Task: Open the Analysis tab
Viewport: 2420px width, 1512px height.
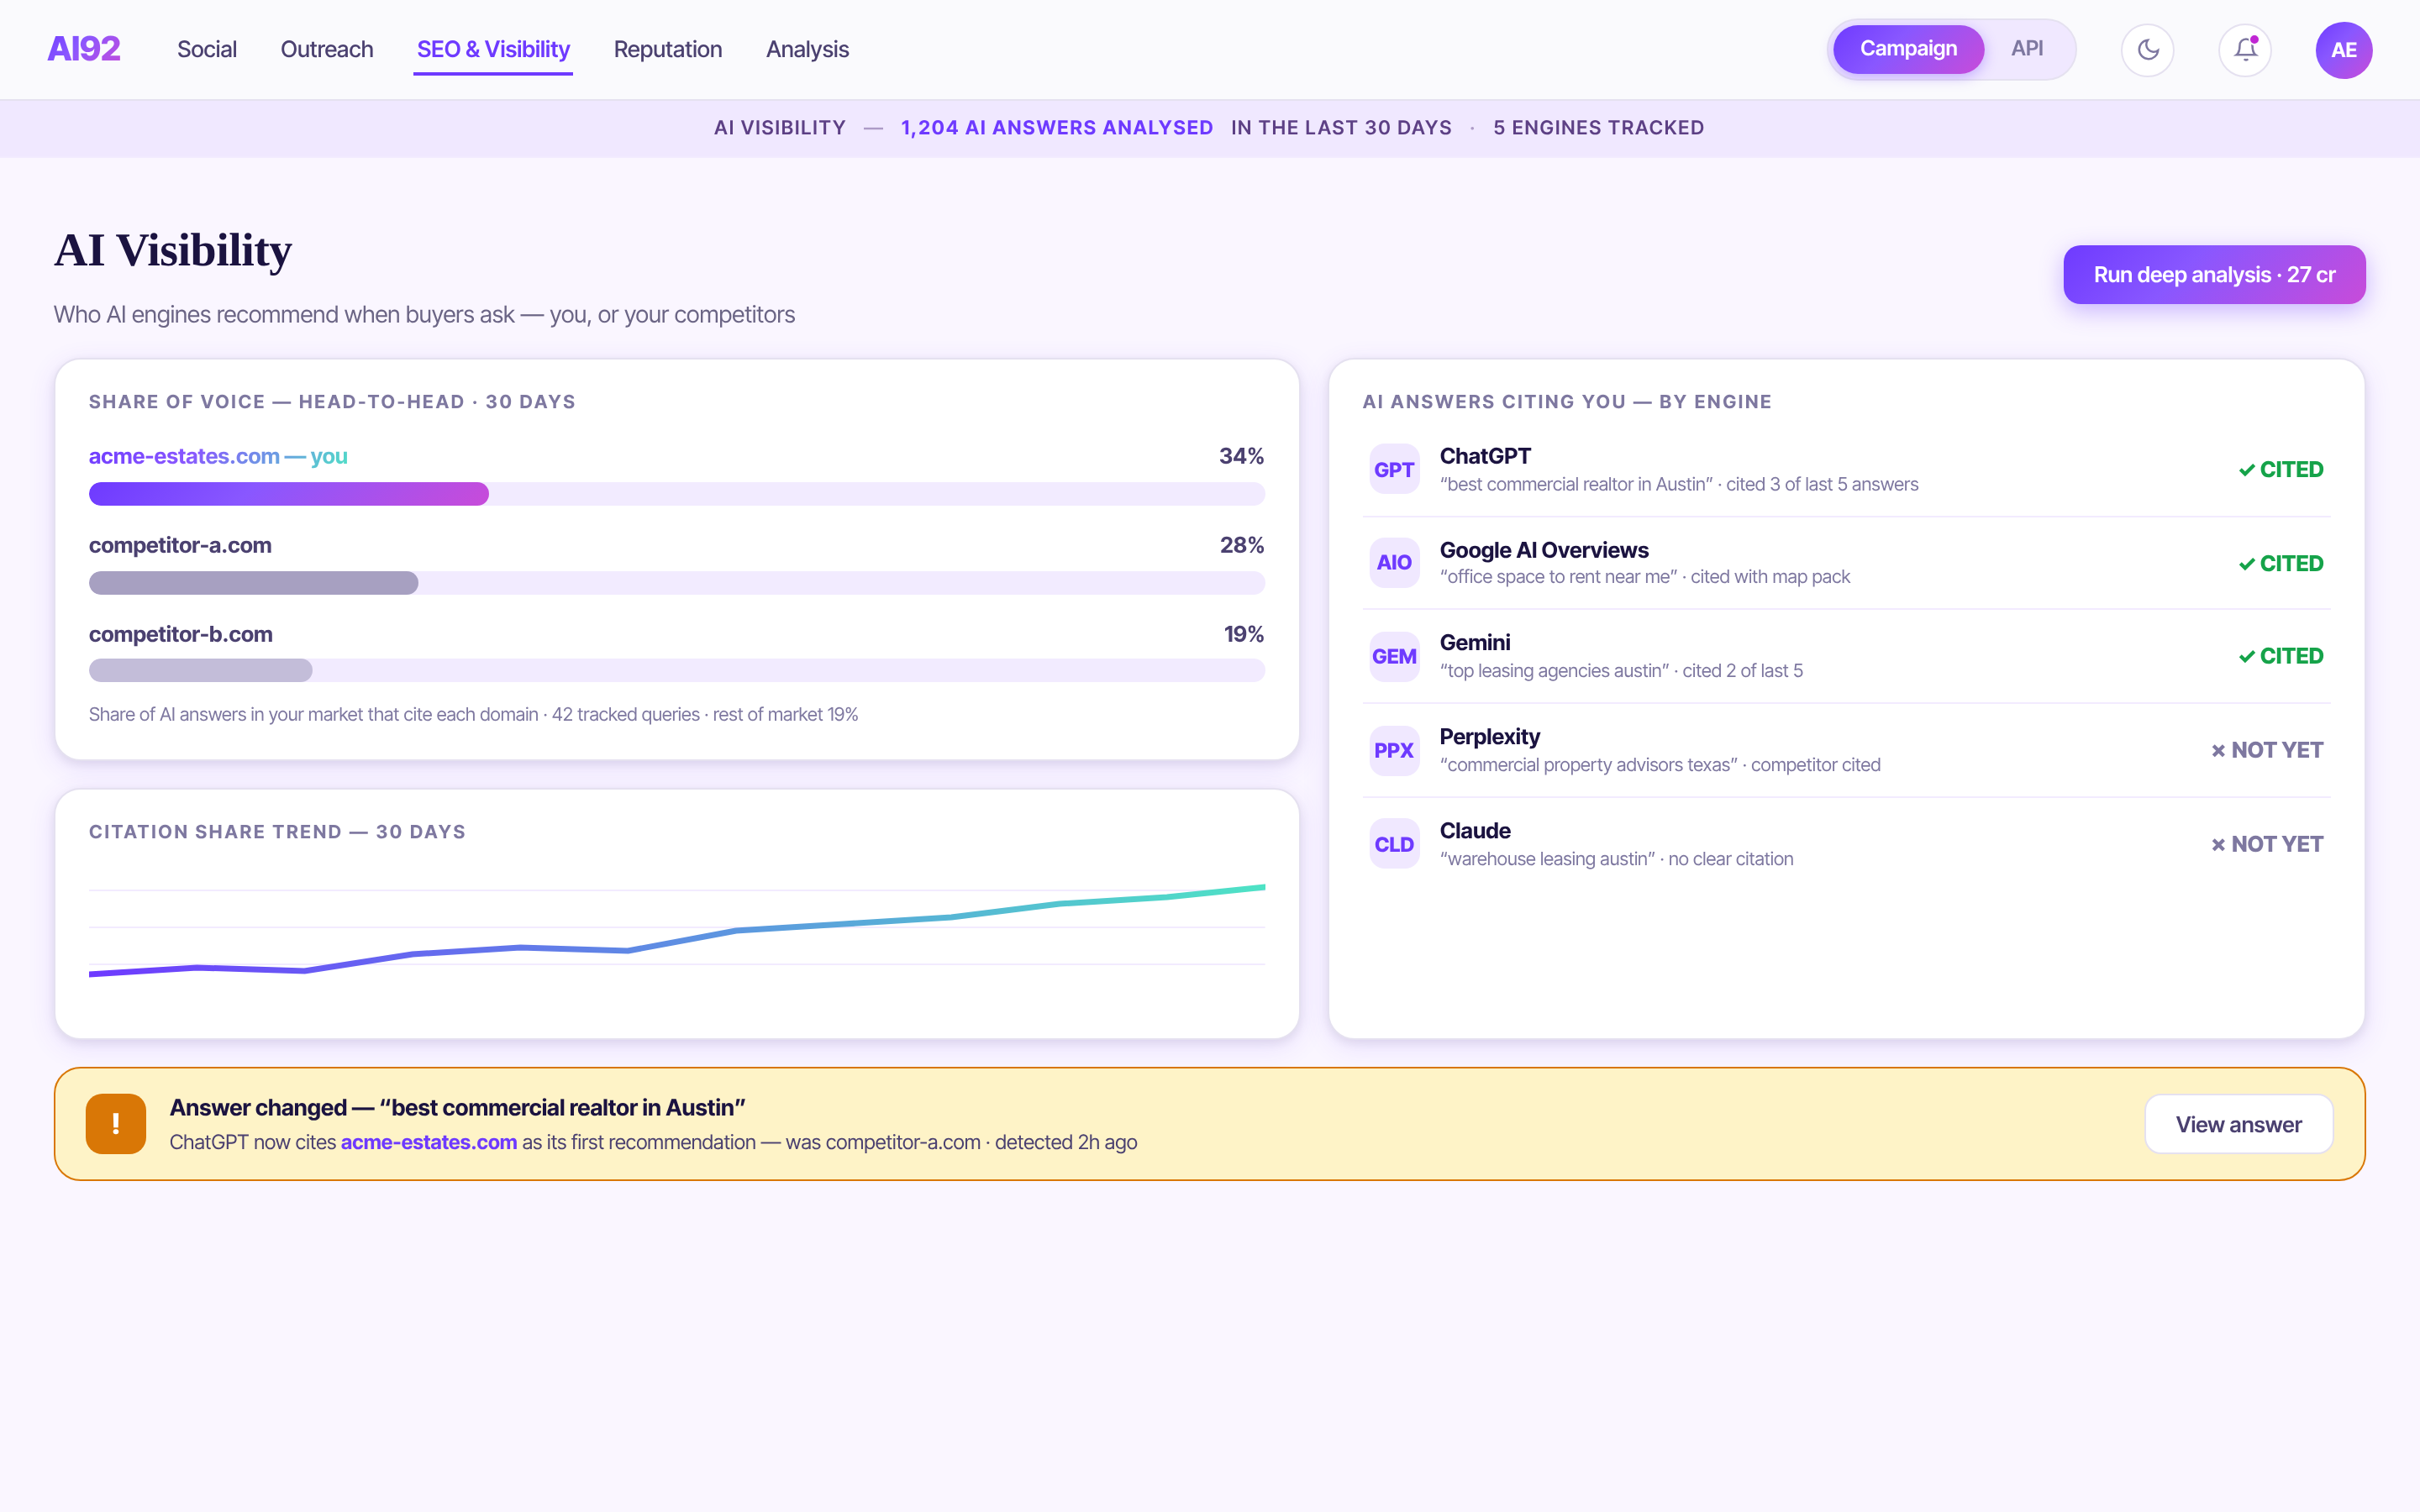Action: pyautogui.click(x=807, y=49)
